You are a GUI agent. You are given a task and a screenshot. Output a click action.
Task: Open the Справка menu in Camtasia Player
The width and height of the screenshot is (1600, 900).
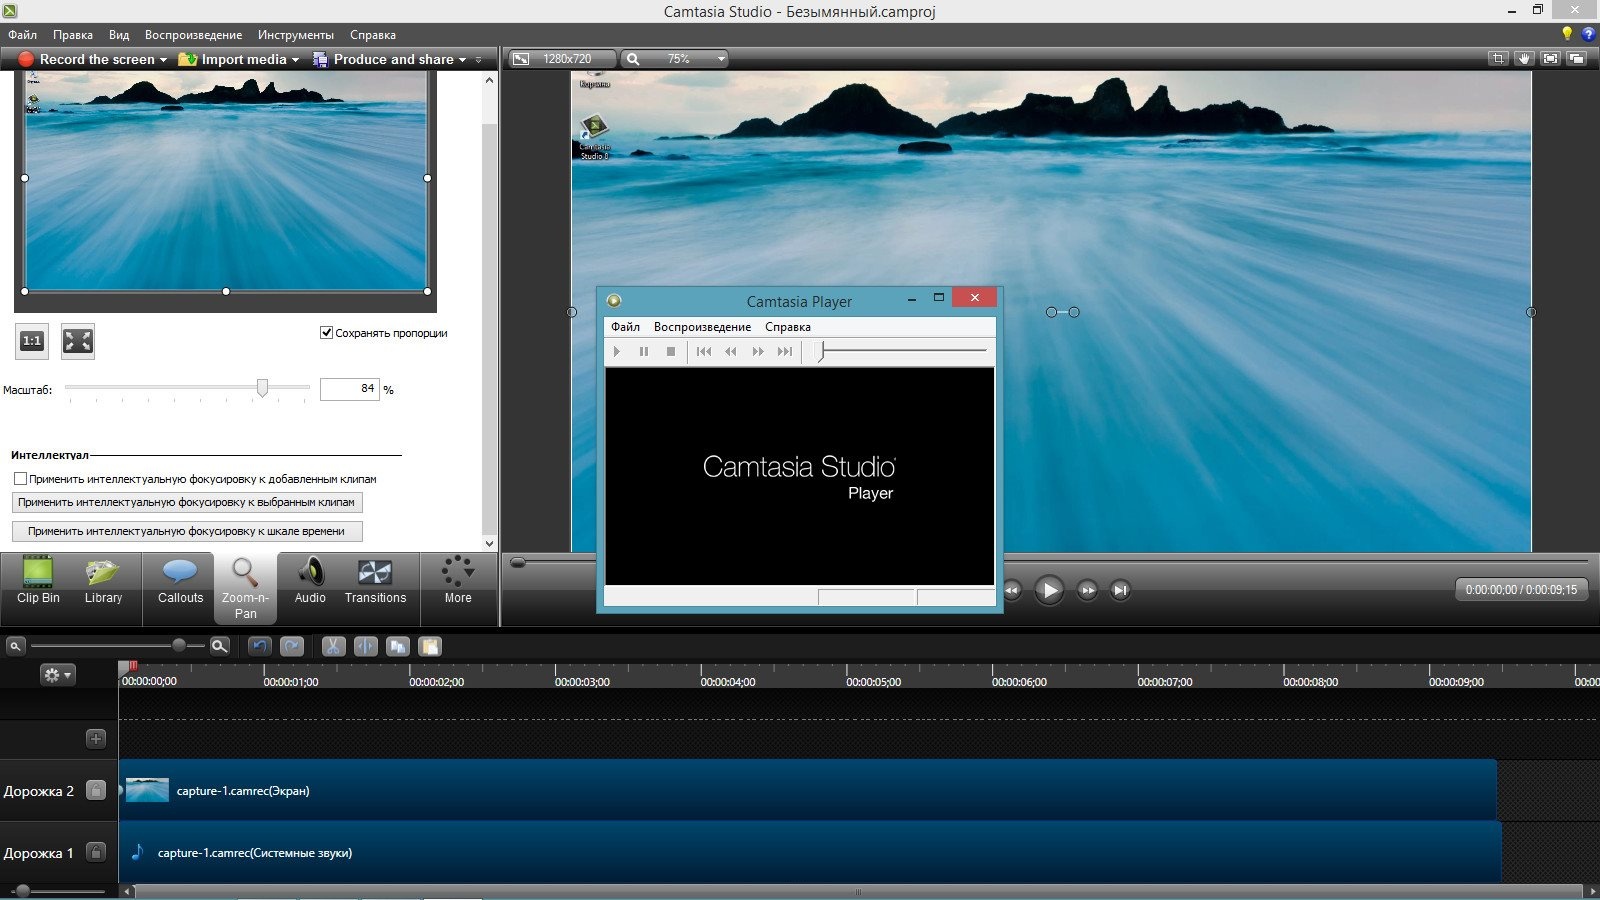[x=788, y=327]
